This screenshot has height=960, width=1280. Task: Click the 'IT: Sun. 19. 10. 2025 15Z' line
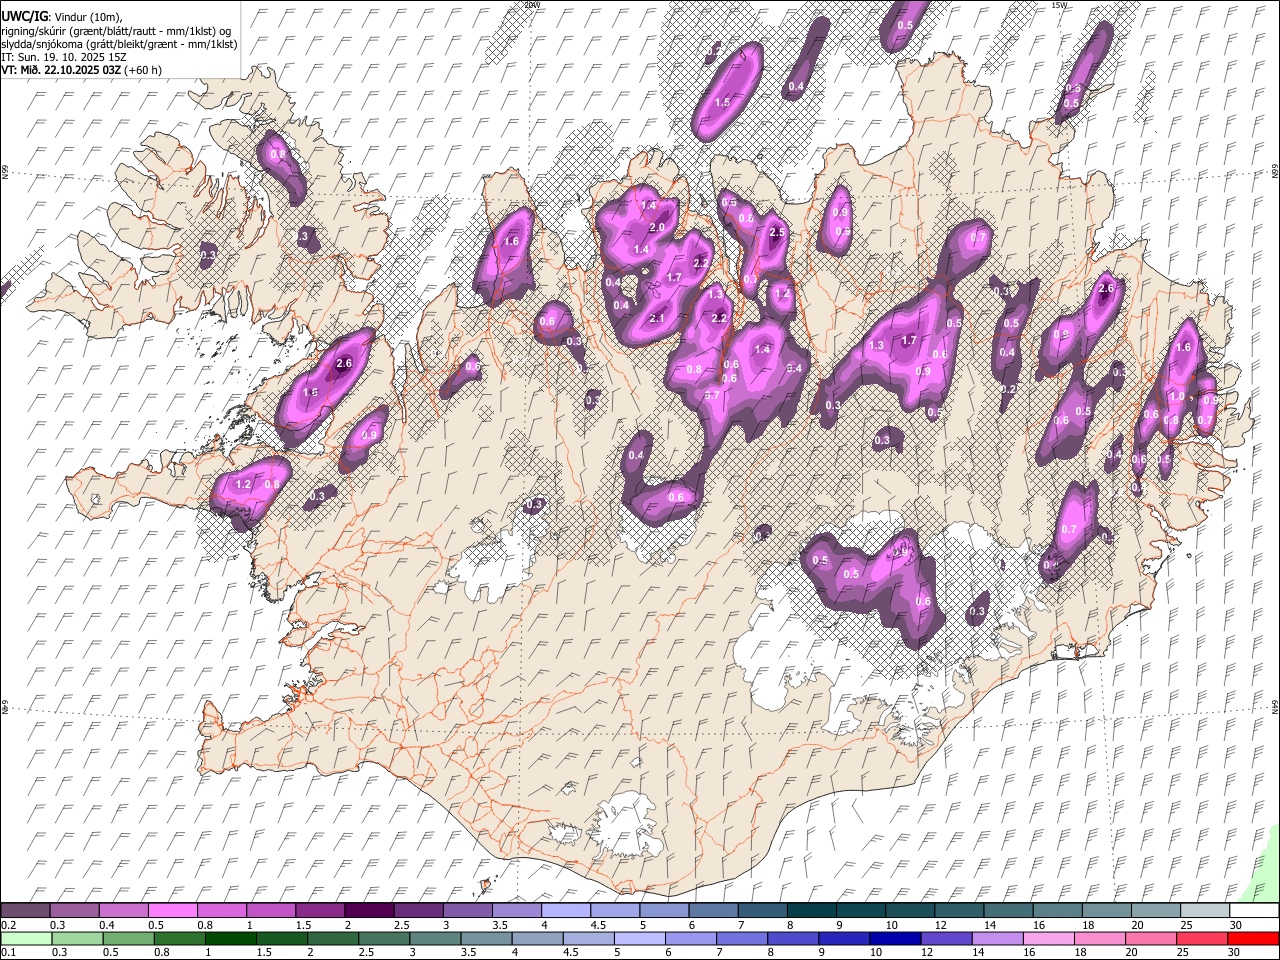pos(64,57)
